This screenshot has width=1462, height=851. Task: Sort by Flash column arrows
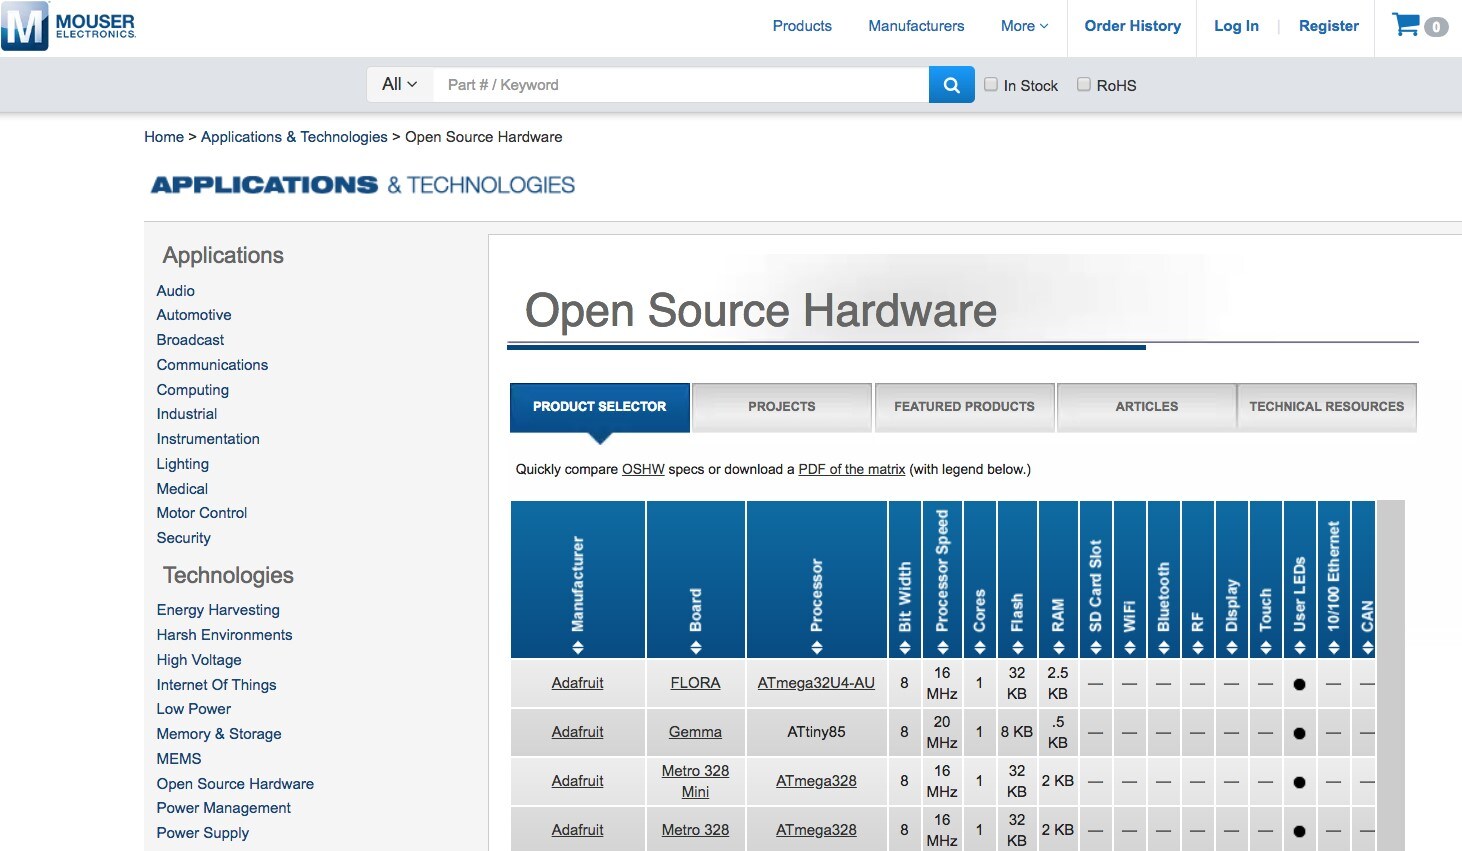tap(1017, 647)
